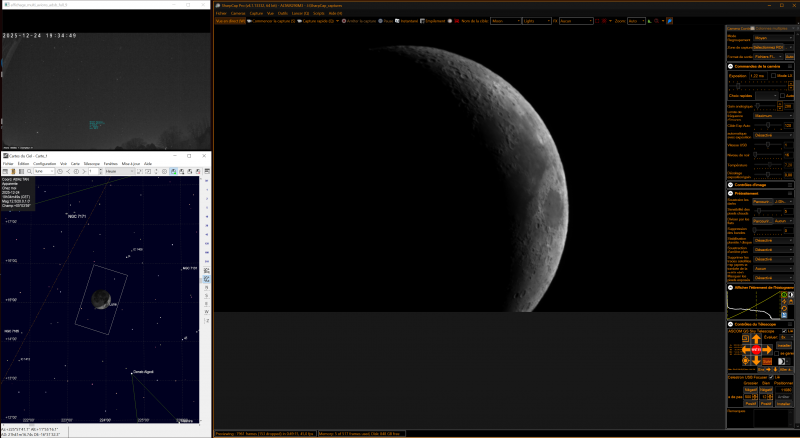Slew telescope right with the right arrow
800x438 pixels.
(767, 350)
